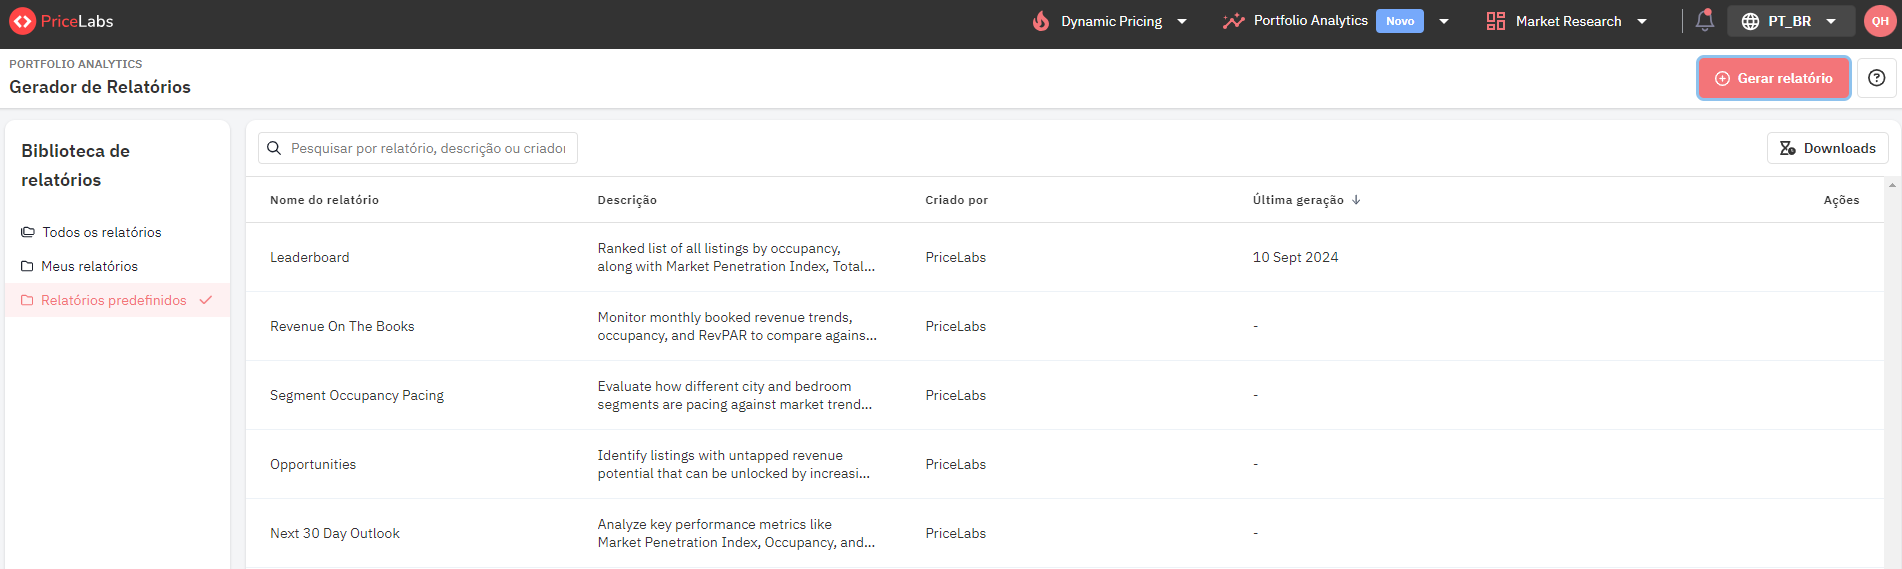1902x569 pixels.
Task: Click the Gerar relatório button
Action: pos(1774,78)
